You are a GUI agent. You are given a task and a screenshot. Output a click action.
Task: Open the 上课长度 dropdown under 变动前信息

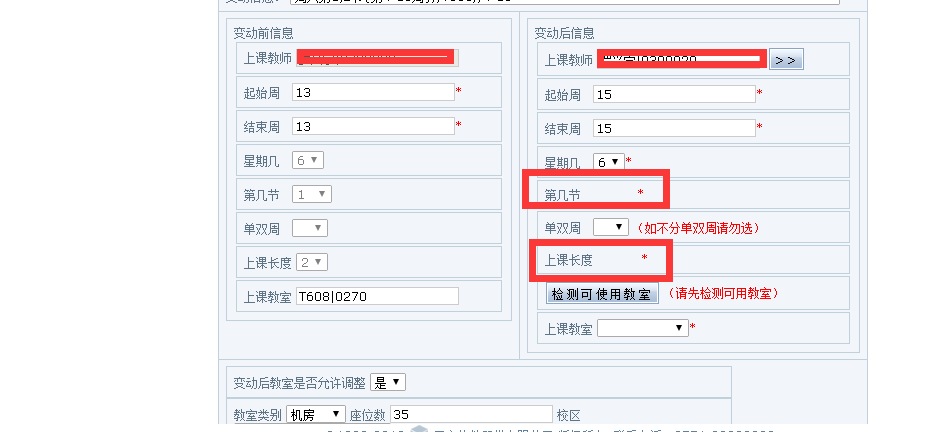coord(312,262)
